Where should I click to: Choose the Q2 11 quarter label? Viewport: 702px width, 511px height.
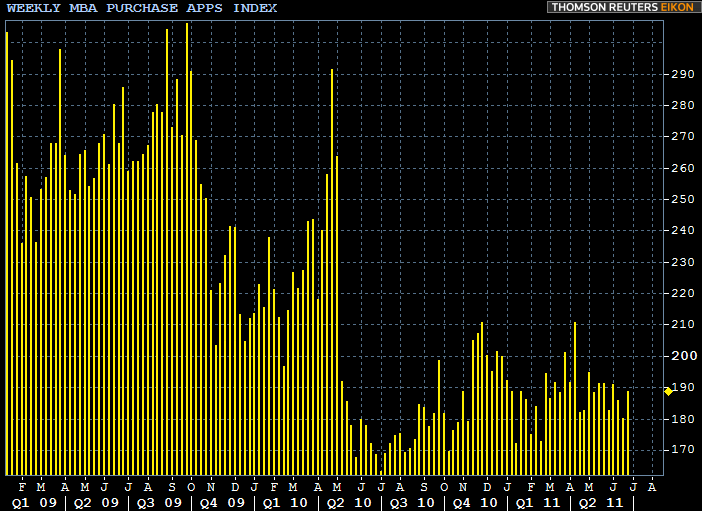[601, 502]
